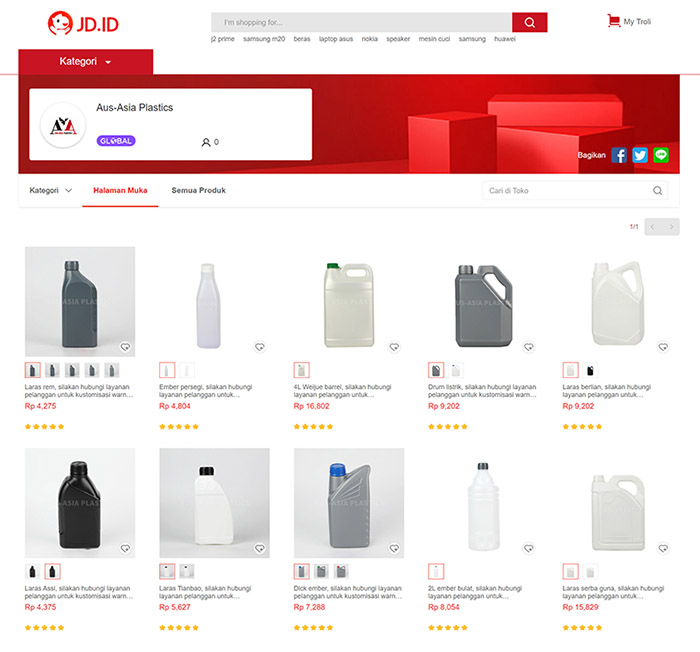Click the red search magnifier button
The width and height of the screenshot is (700, 652).
coord(529,22)
